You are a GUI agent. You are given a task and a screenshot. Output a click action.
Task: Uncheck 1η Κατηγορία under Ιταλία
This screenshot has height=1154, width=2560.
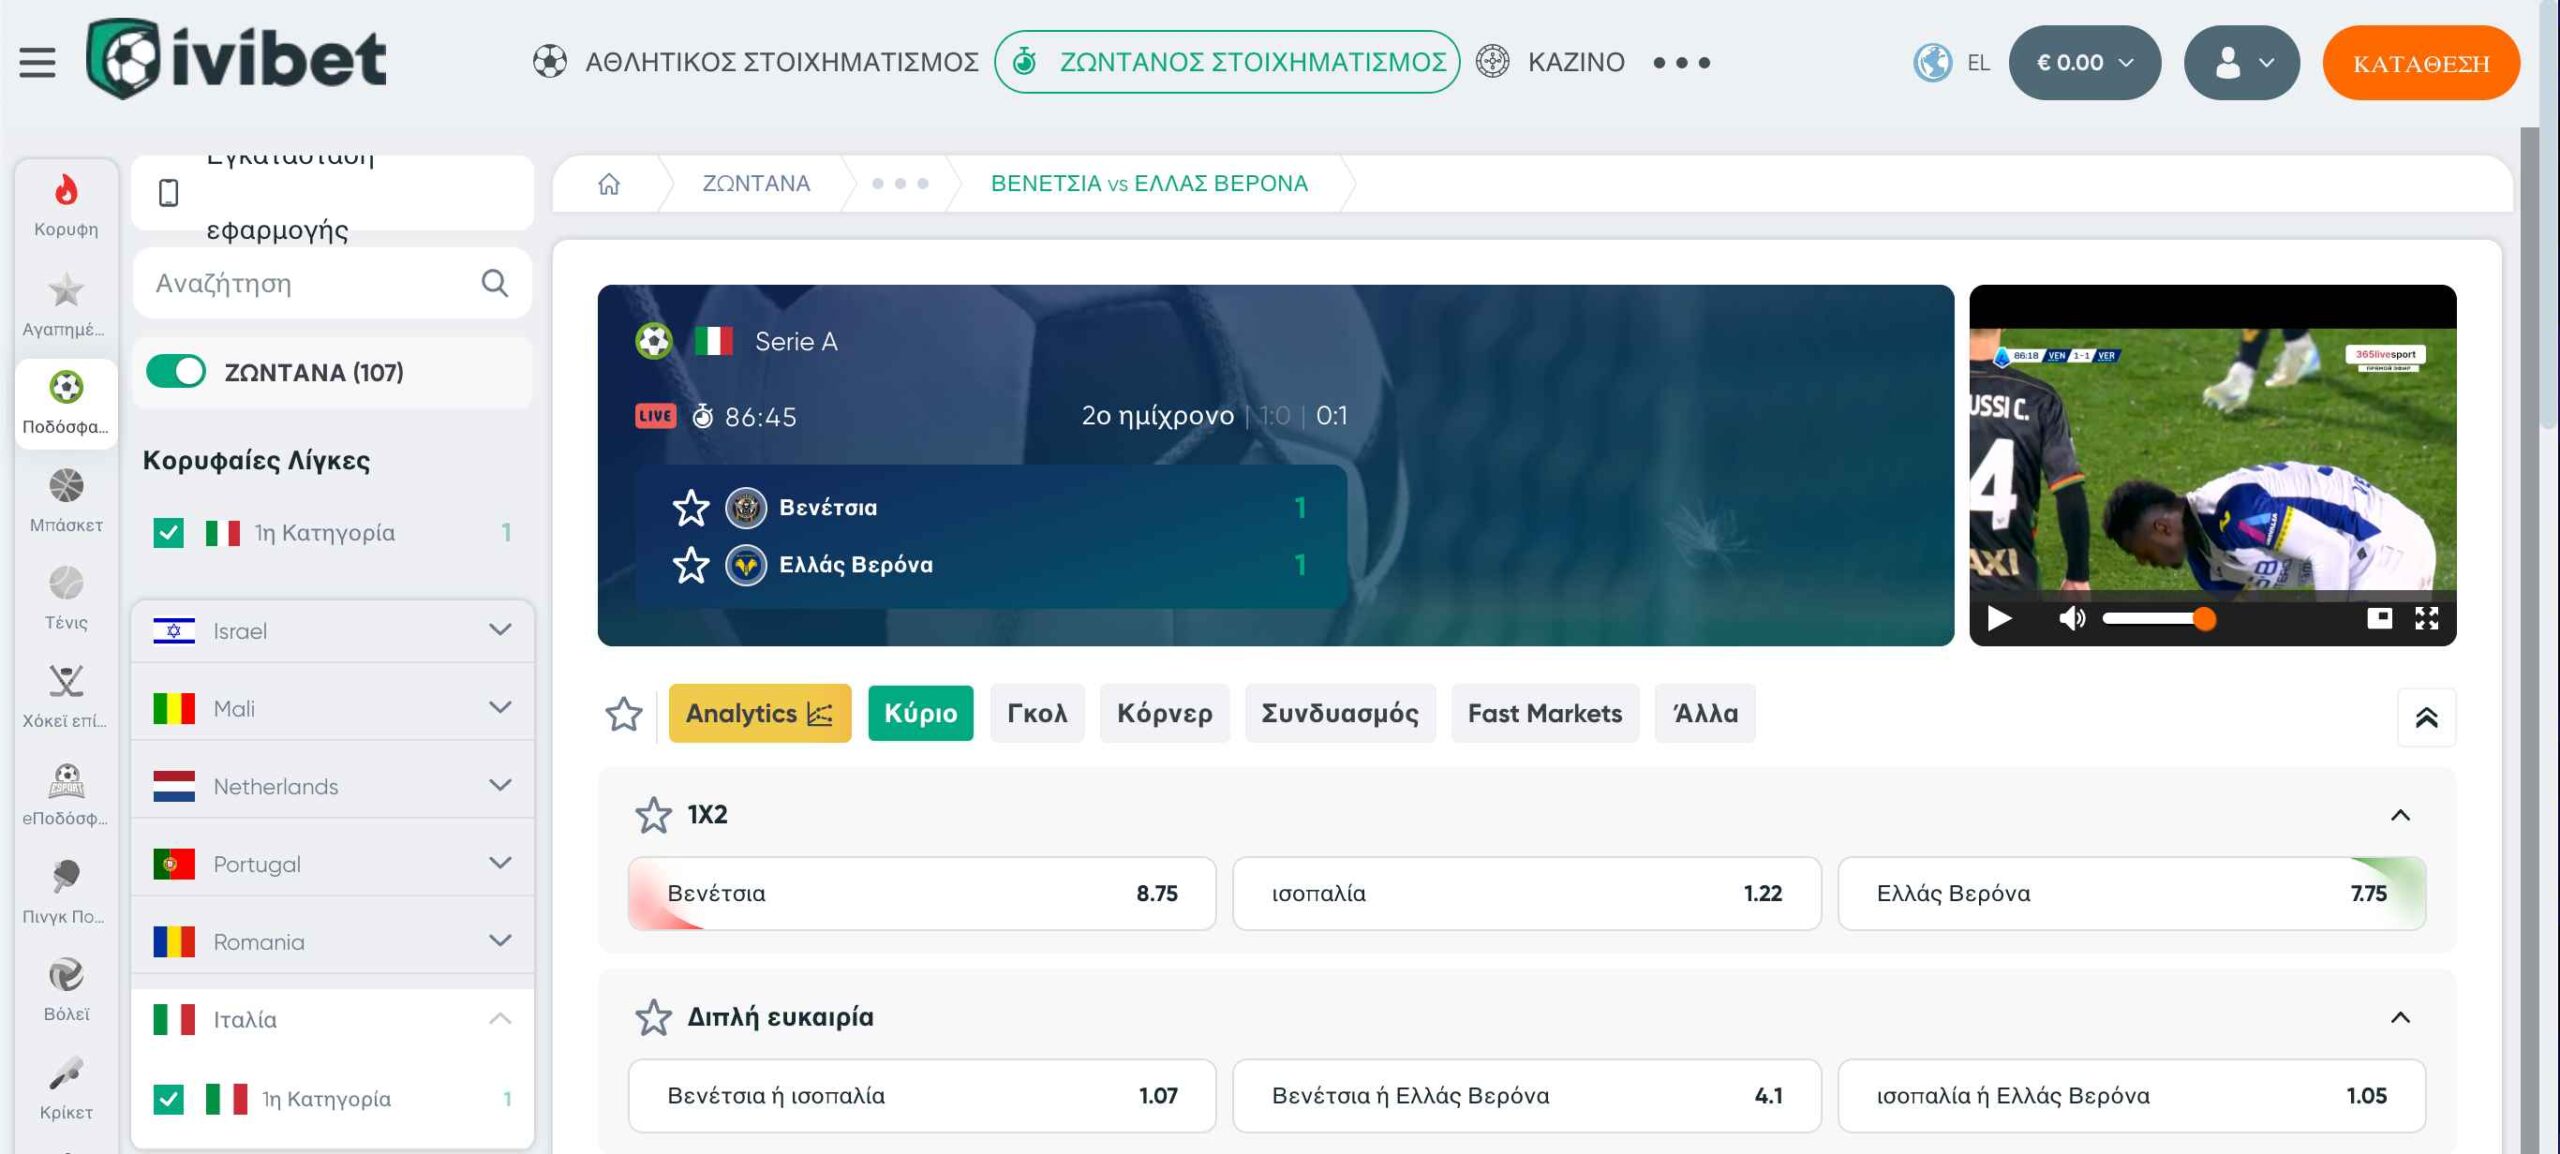(169, 1099)
